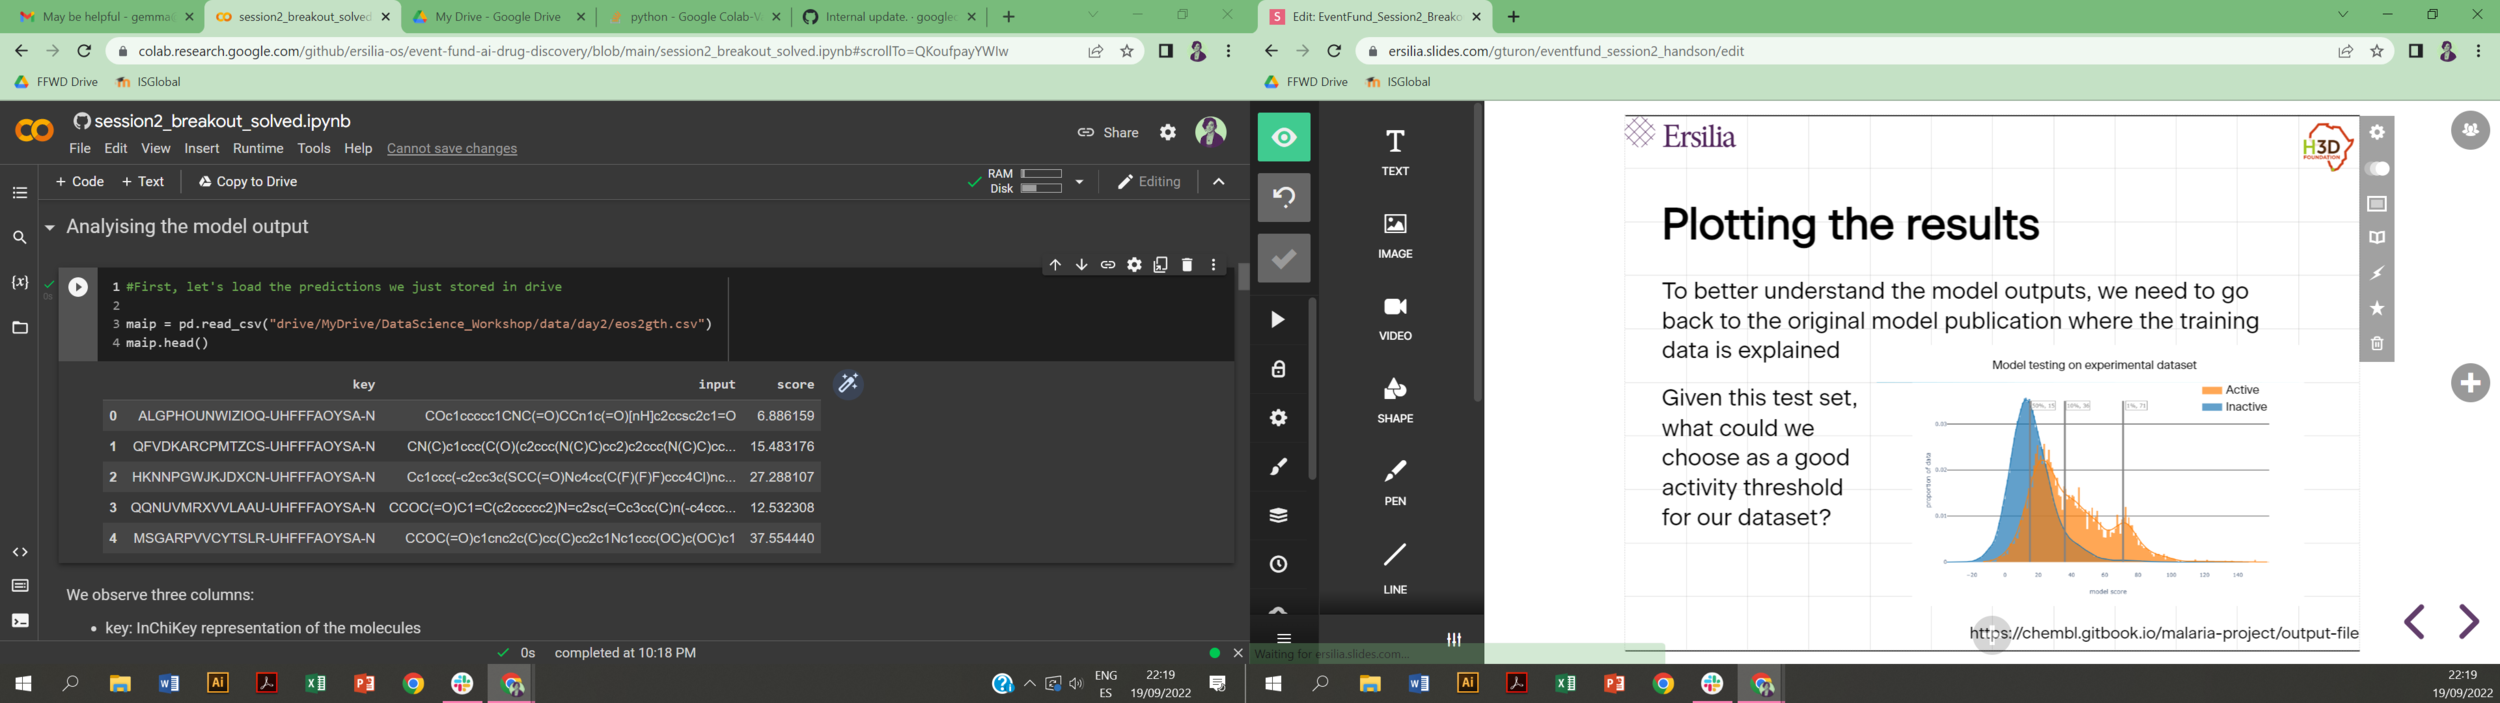Copy link to cell icon
This screenshot has height=703, width=2500.
pyautogui.click(x=1108, y=265)
